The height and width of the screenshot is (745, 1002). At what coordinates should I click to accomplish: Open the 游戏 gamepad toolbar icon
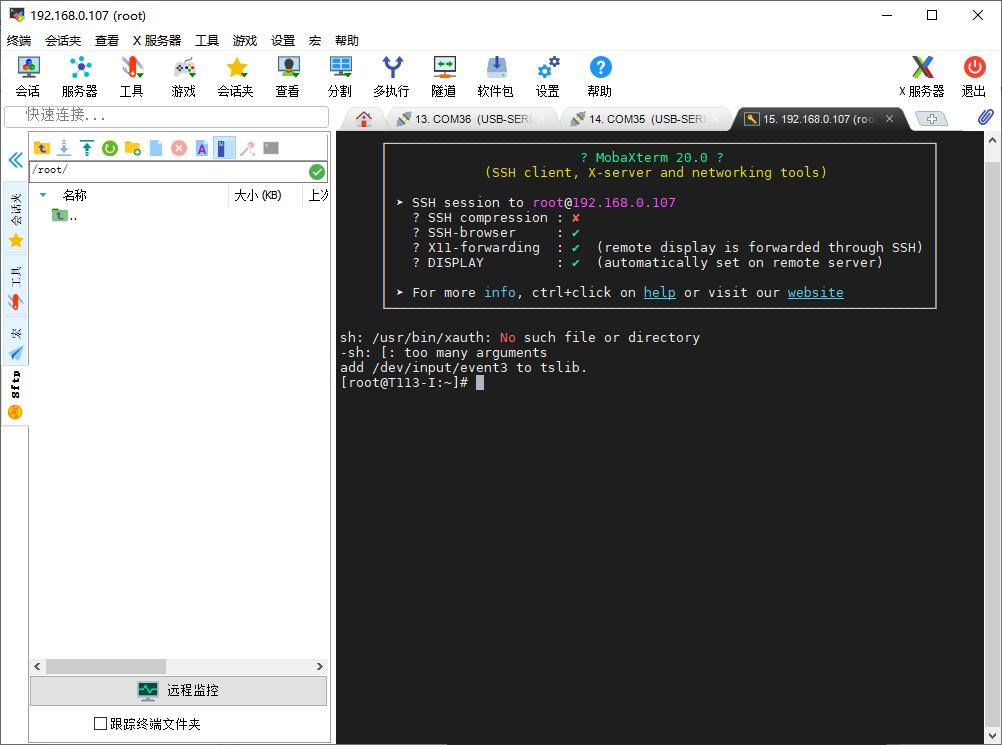point(183,76)
